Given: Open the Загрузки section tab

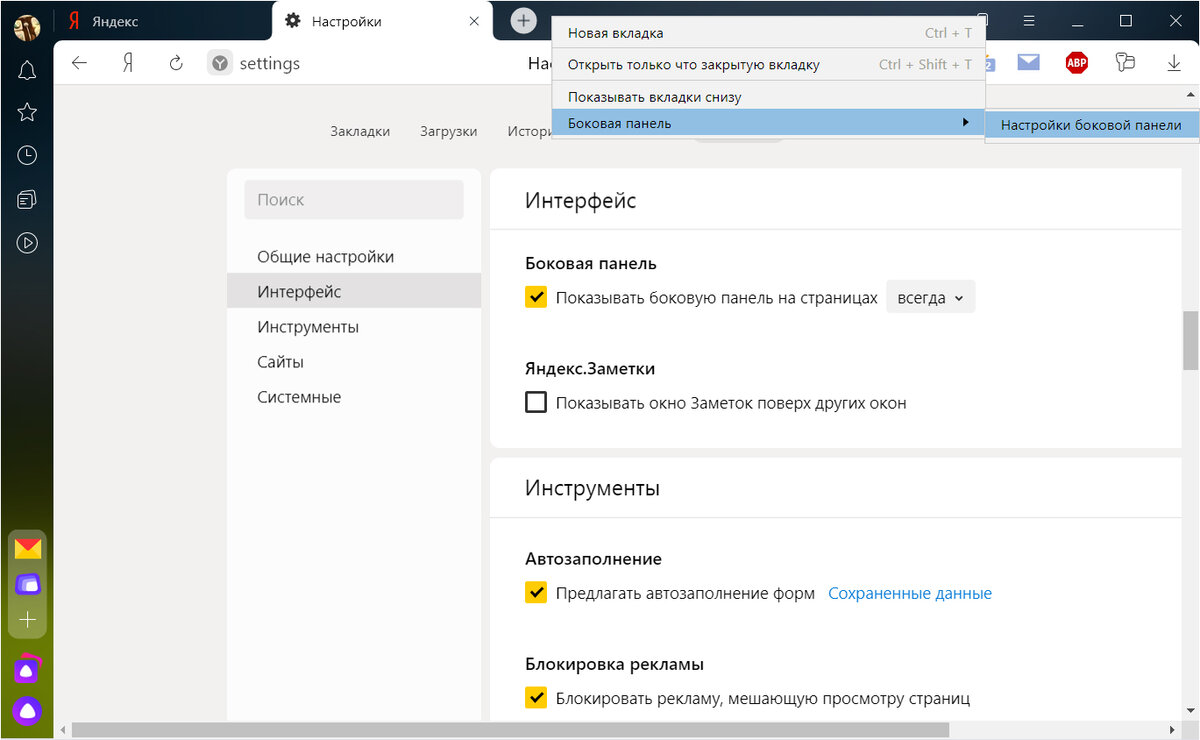Looking at the screenshot, I should pyautogui.click(x=449, y=131).
